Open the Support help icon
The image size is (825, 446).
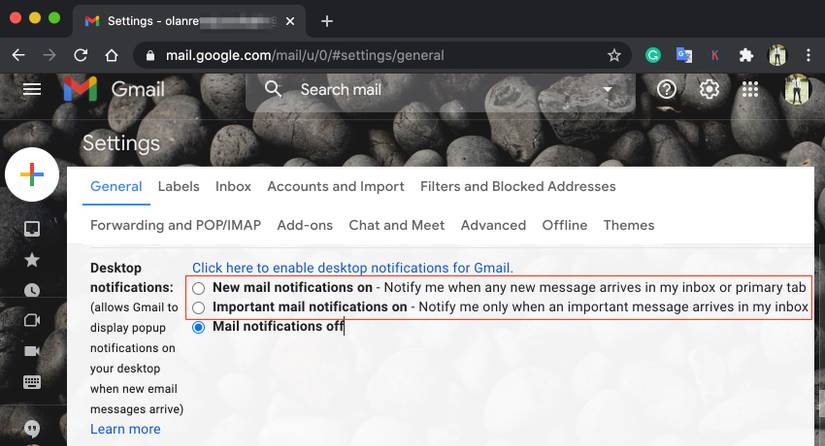pyautogui.click(x=666, y=89)
